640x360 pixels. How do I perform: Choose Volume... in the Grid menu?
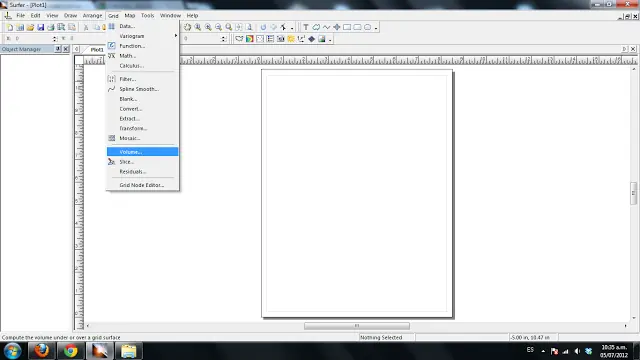click(x=142, y=152)
